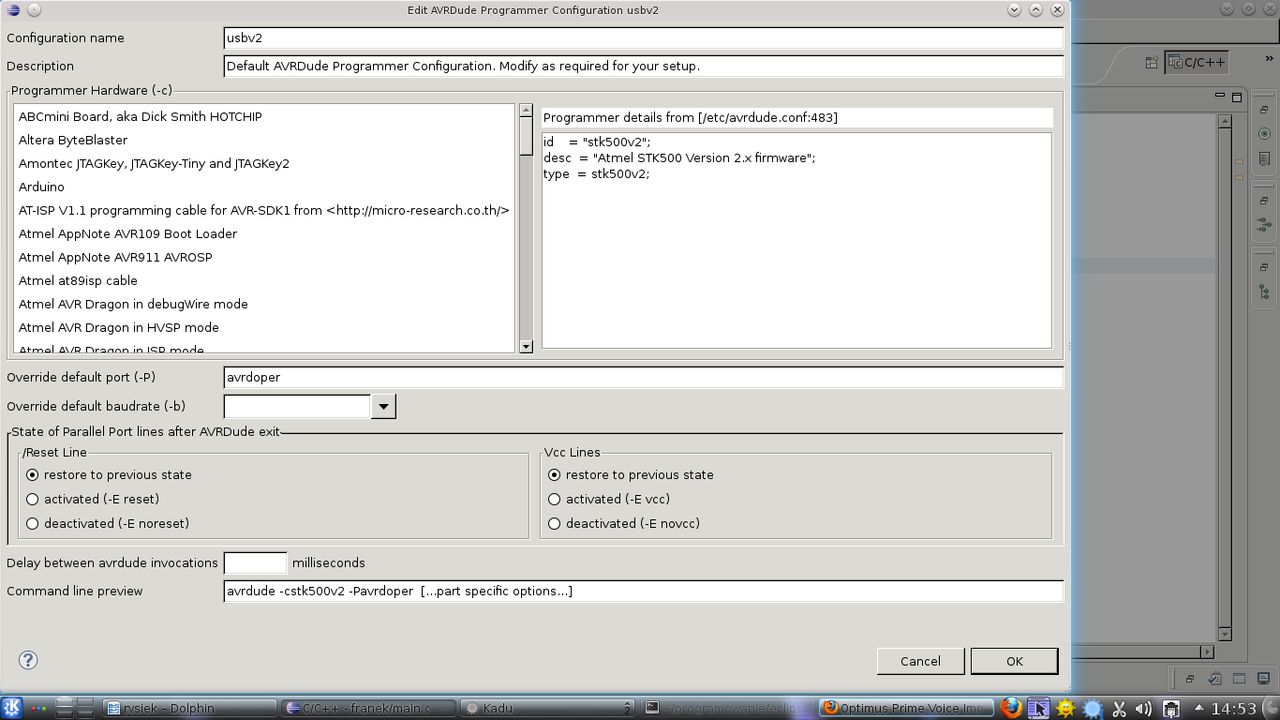
Task: Select deactivated (-E noreset) option
Action: pos(32,523)
